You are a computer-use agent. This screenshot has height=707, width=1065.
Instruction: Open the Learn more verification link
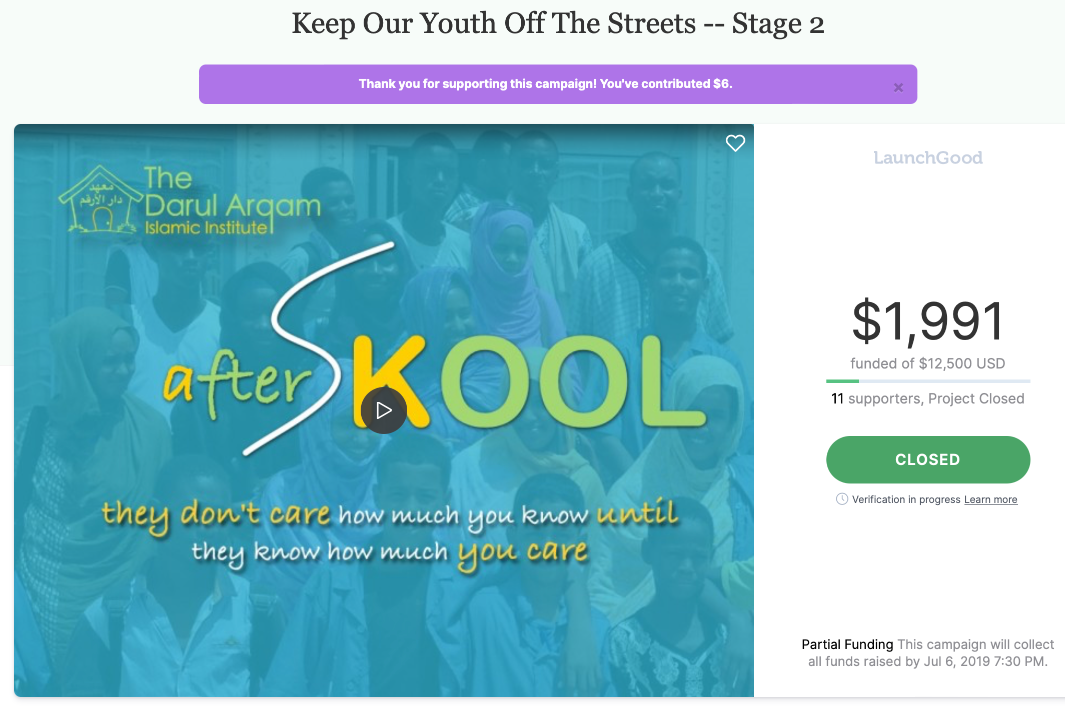click(990, 499)
